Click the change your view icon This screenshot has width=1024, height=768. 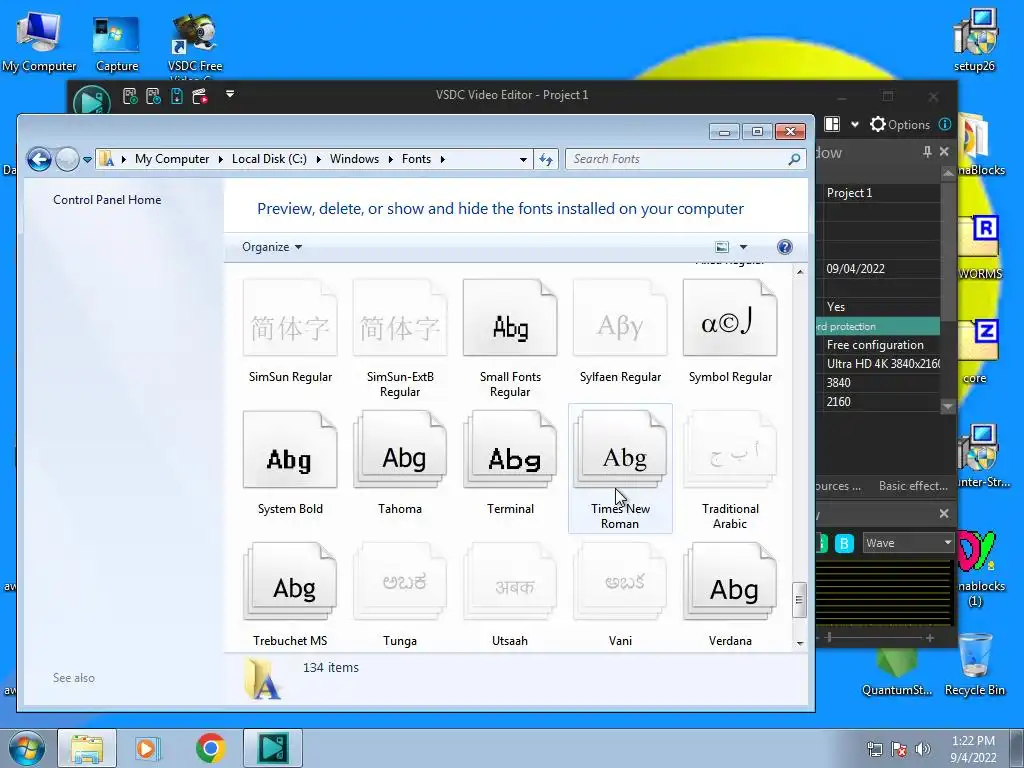[x=722, y=247]
